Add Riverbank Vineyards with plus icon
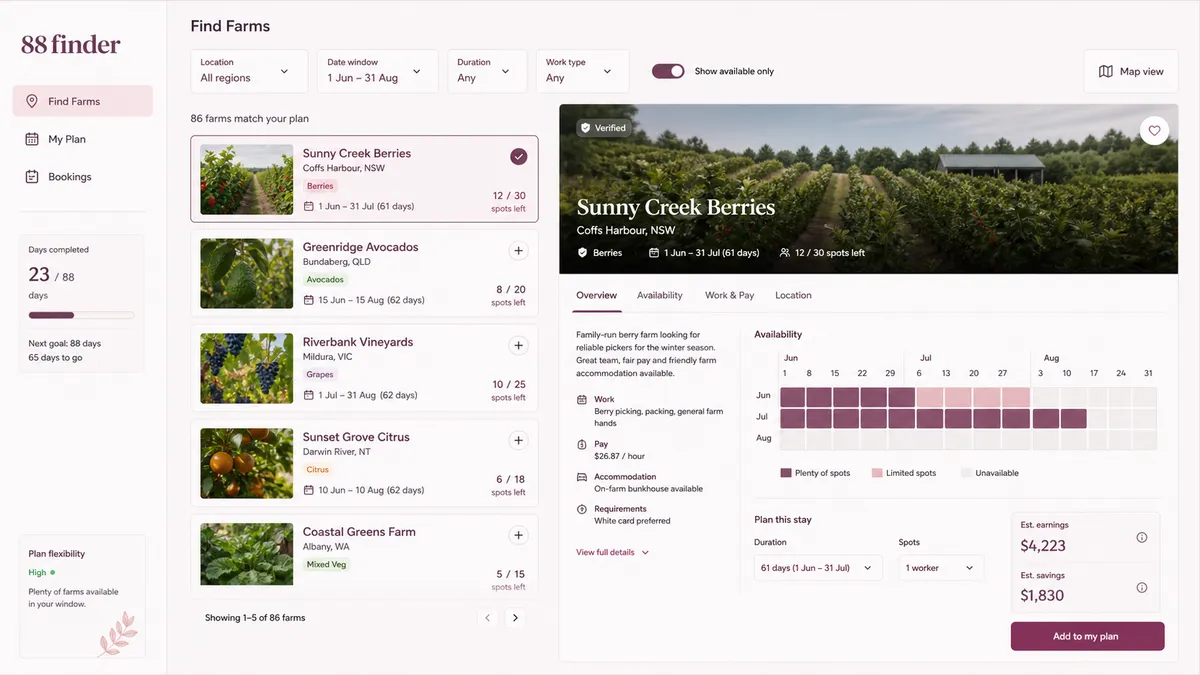Screen dimensions: 1200x675 (x=518, y=346)
